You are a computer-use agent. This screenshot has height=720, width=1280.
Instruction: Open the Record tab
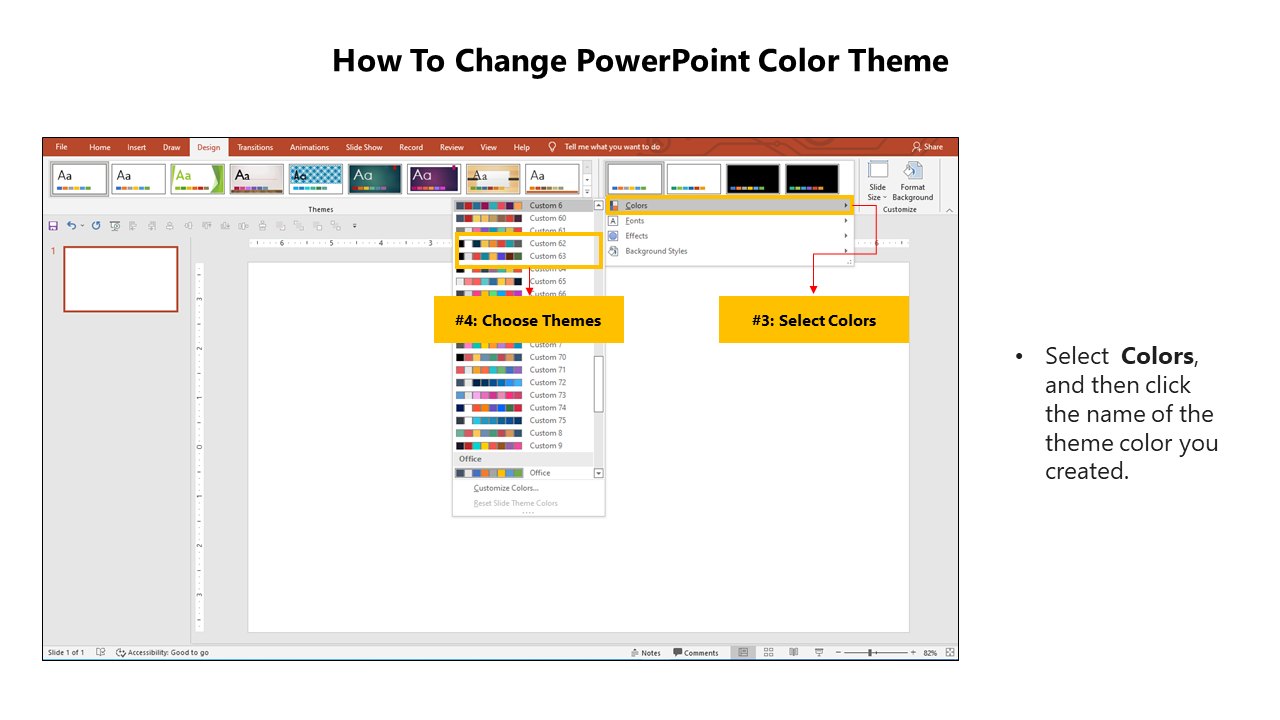tap(411, 147)
